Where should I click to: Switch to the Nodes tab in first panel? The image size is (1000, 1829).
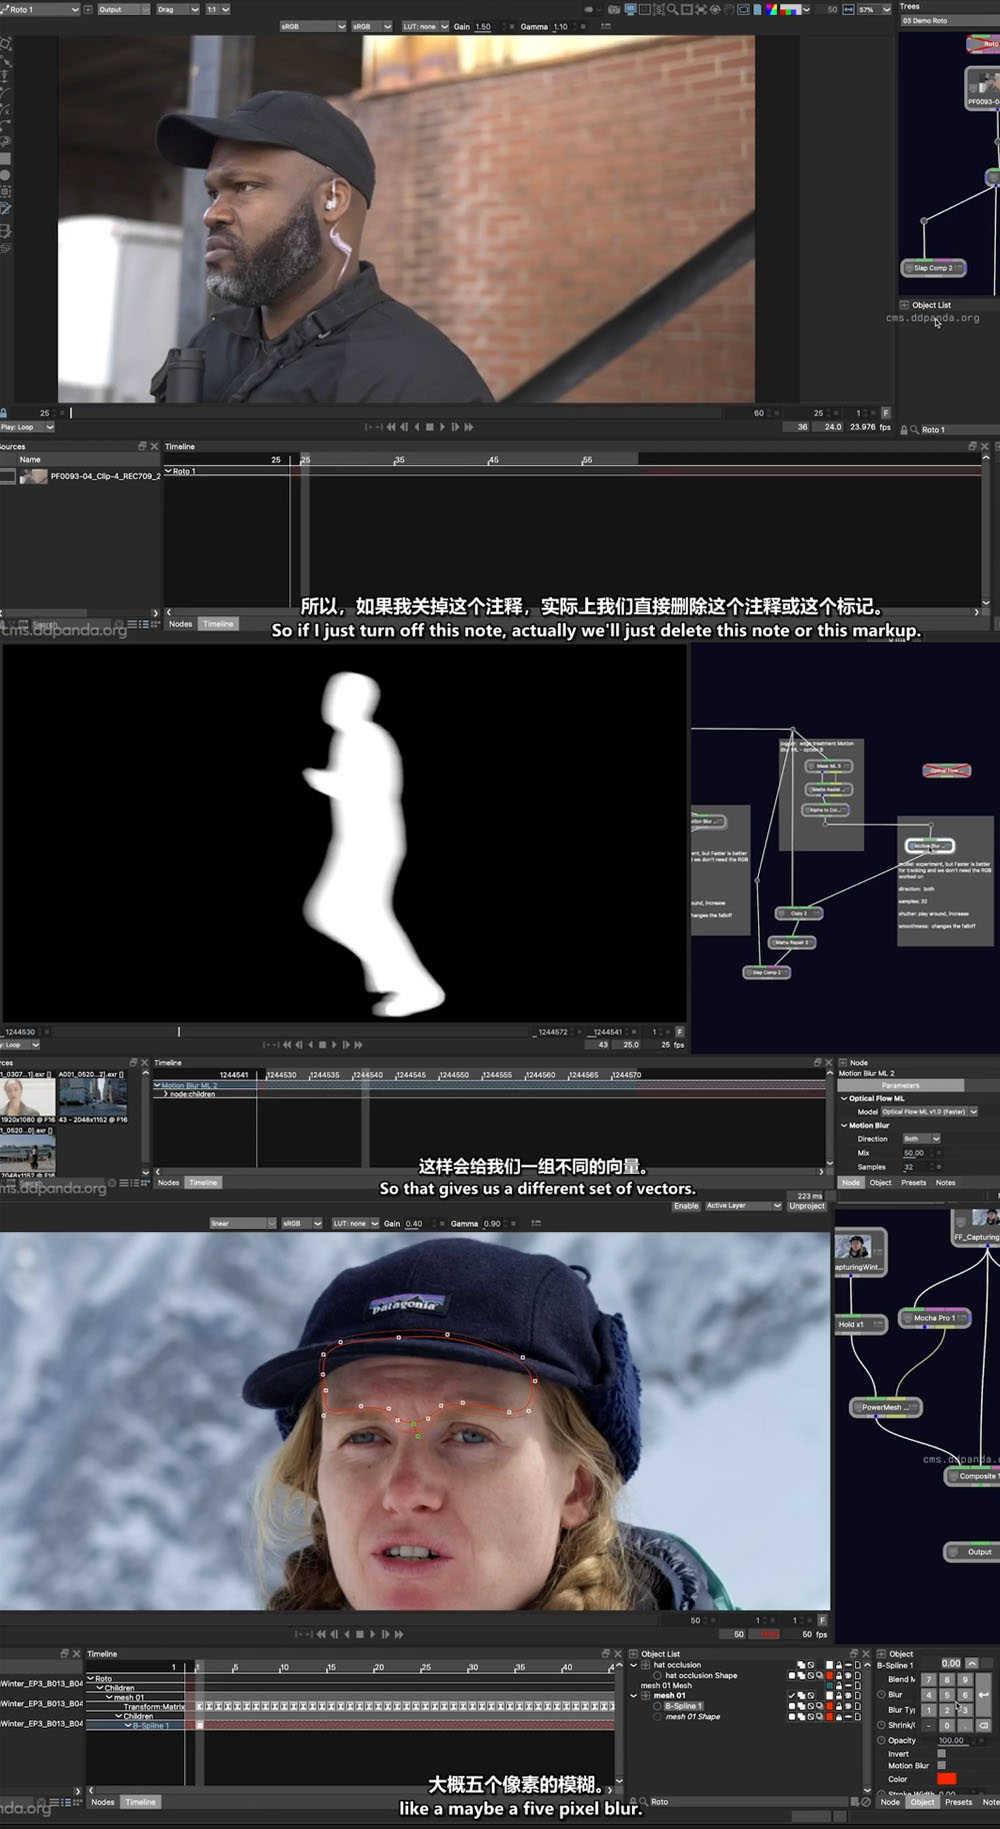[x=180, y=624]
